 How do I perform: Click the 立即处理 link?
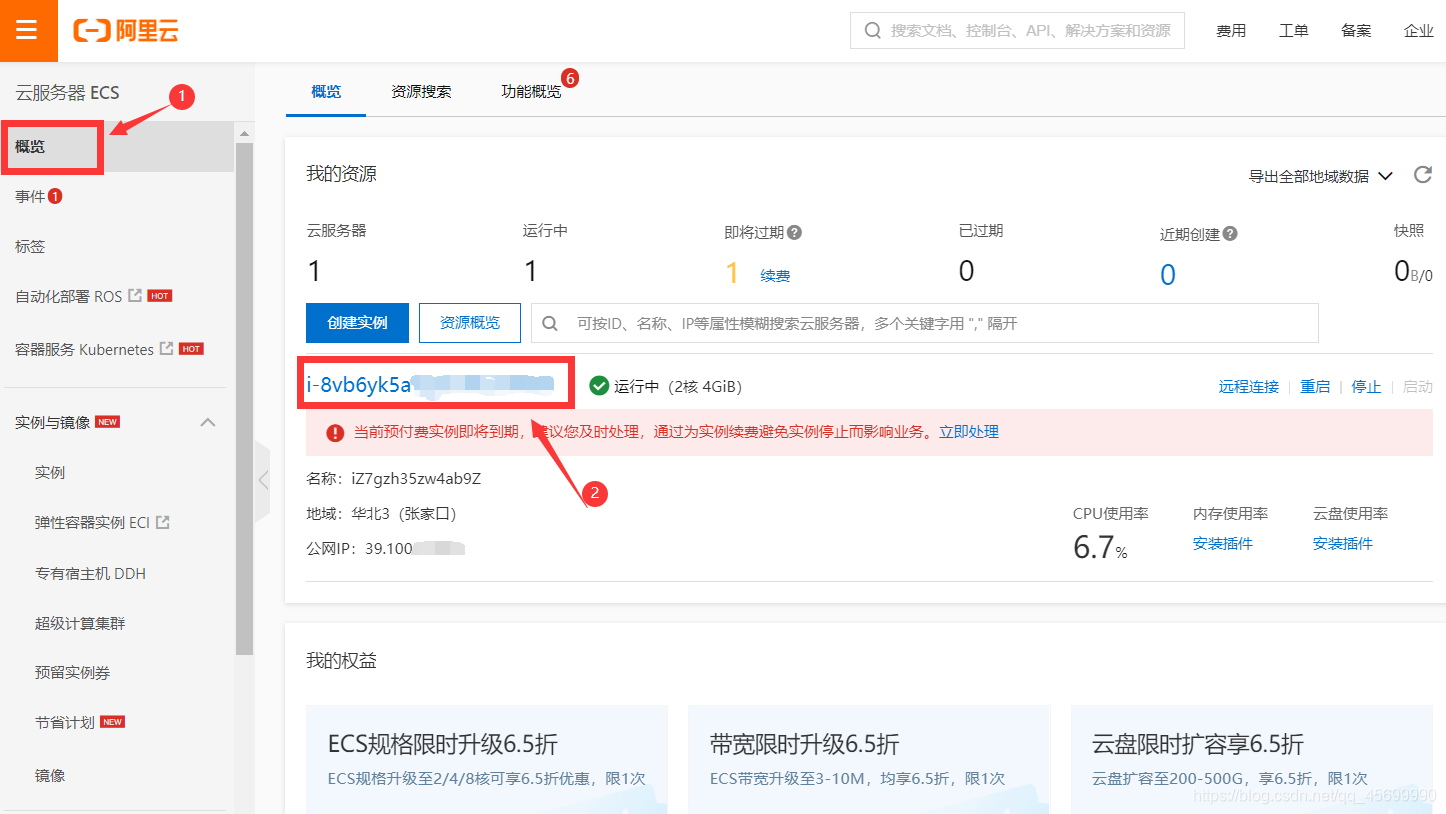click(969, 432)
